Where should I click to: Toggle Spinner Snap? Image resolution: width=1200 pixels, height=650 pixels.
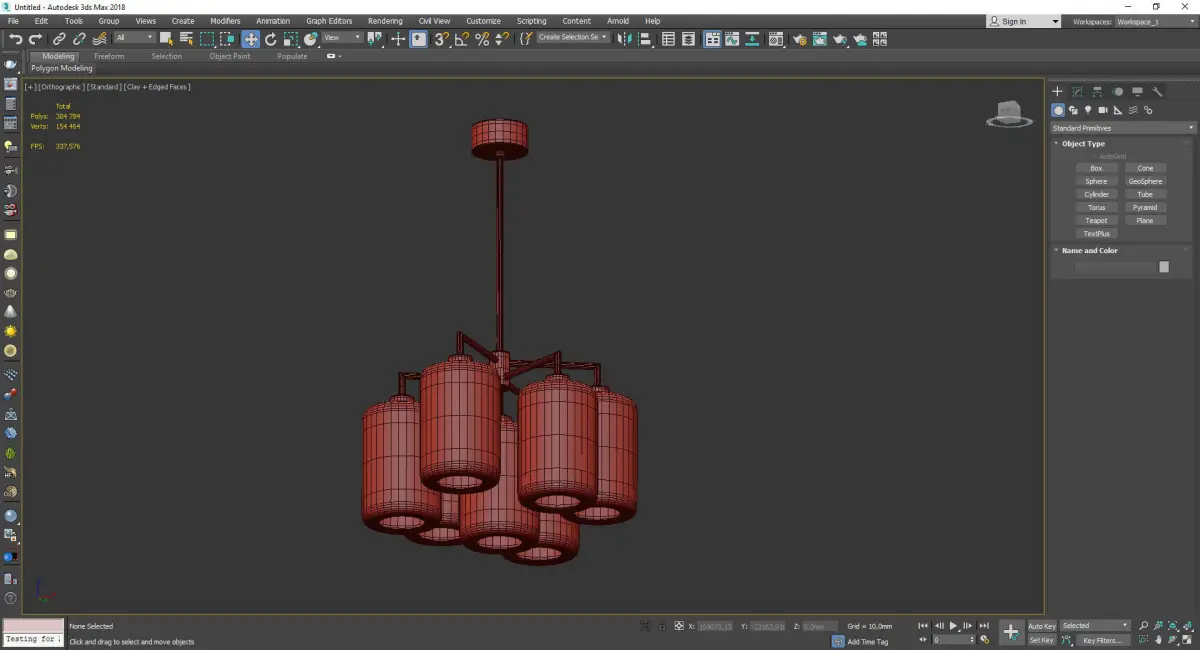[503, 39]
